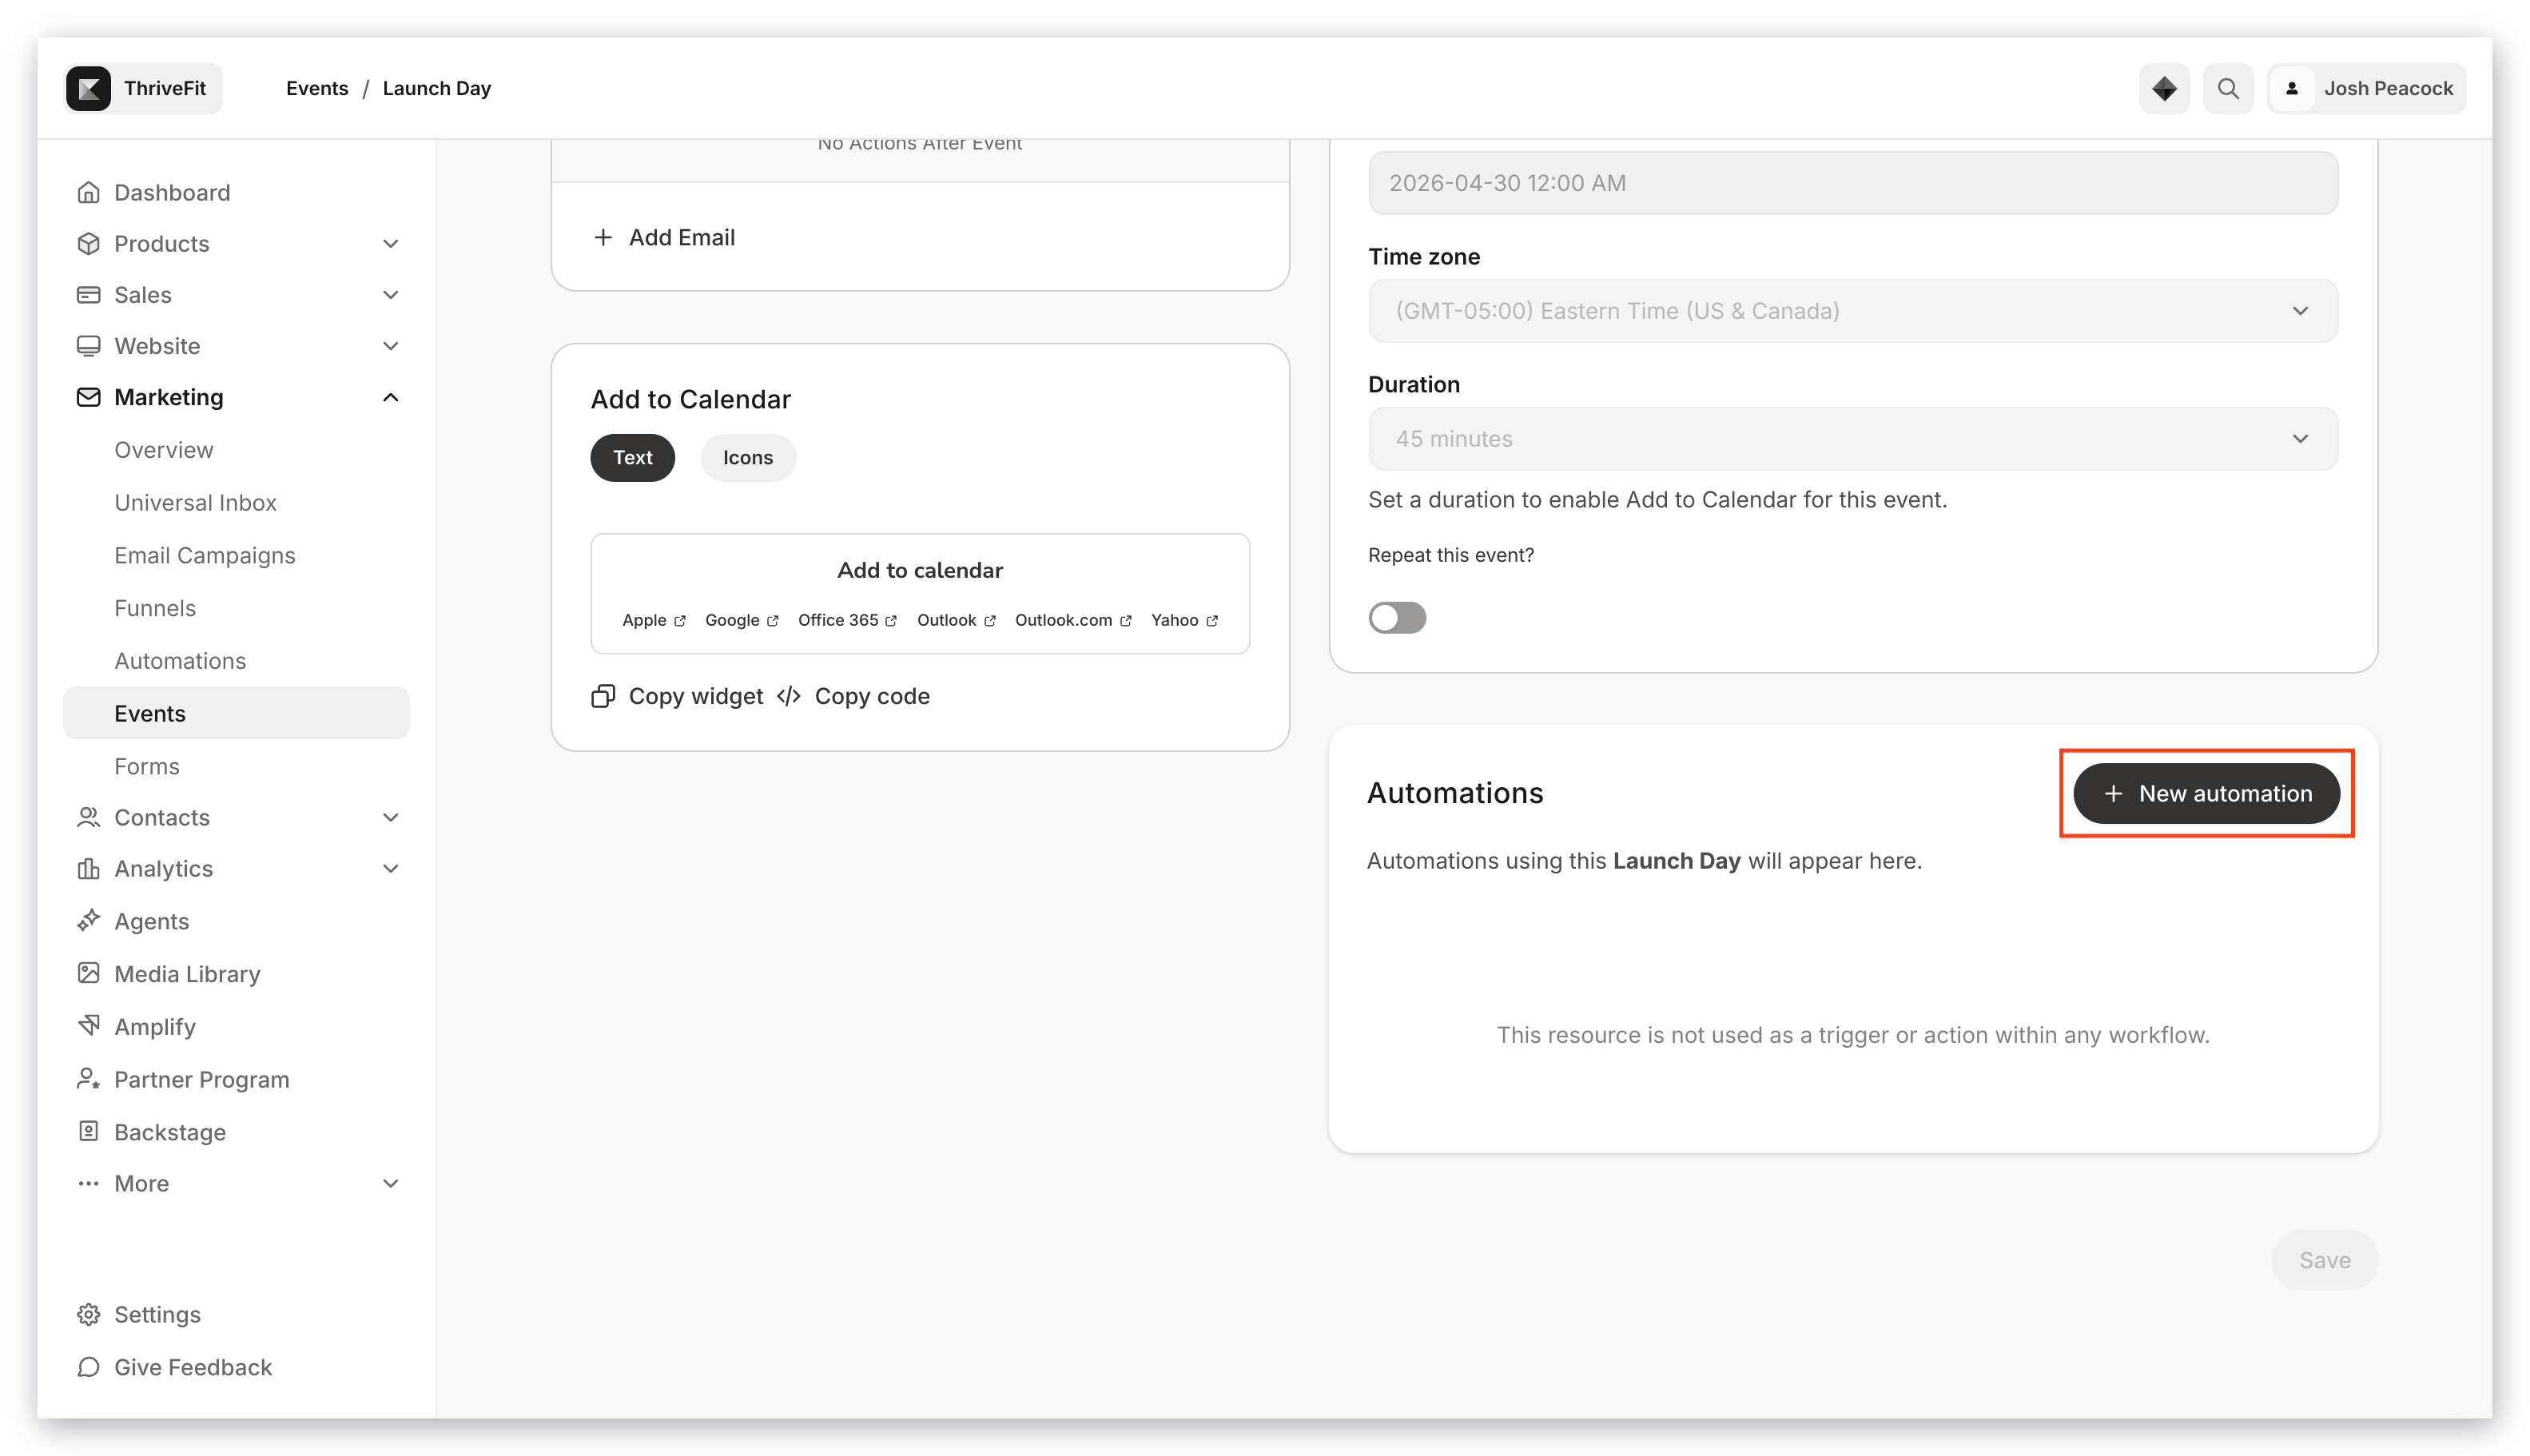The height and width of the screenshot is (1456, 2530).
Task: Click the Website monitor icon
Action: (x=88, y=345)
